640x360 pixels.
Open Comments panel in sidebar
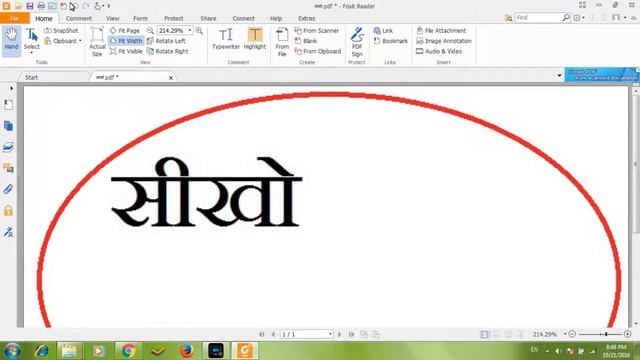point(8,168)
